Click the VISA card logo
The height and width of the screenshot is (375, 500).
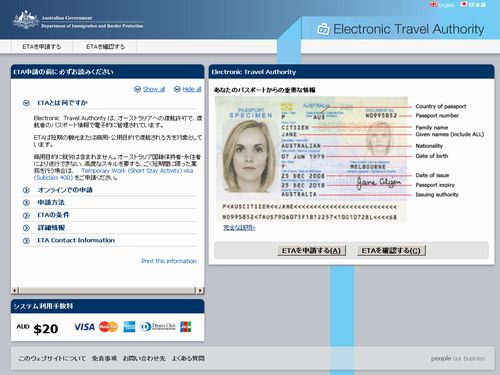click(x=84, y=327)
